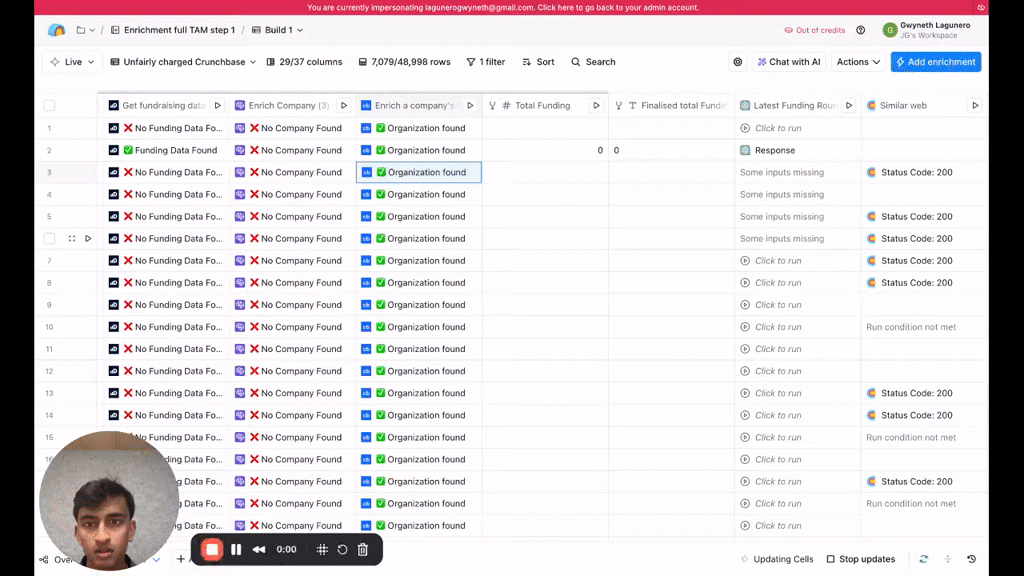
Task: Click the stop recording button
Action: click(212, 549)
